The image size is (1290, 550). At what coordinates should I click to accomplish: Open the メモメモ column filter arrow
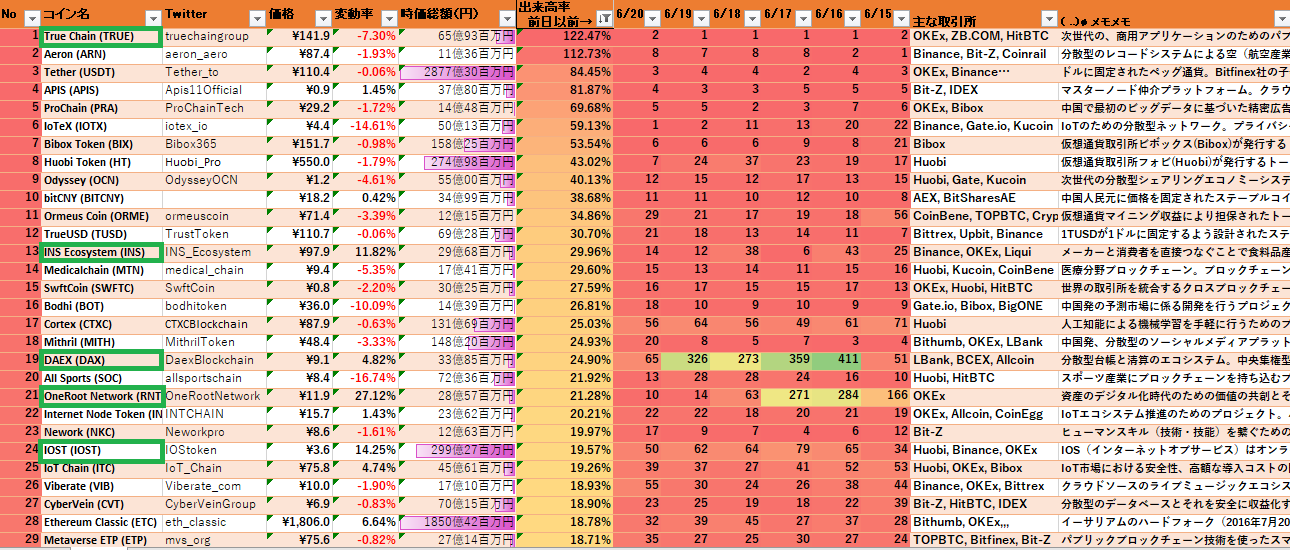click(x=1281, y=18)
